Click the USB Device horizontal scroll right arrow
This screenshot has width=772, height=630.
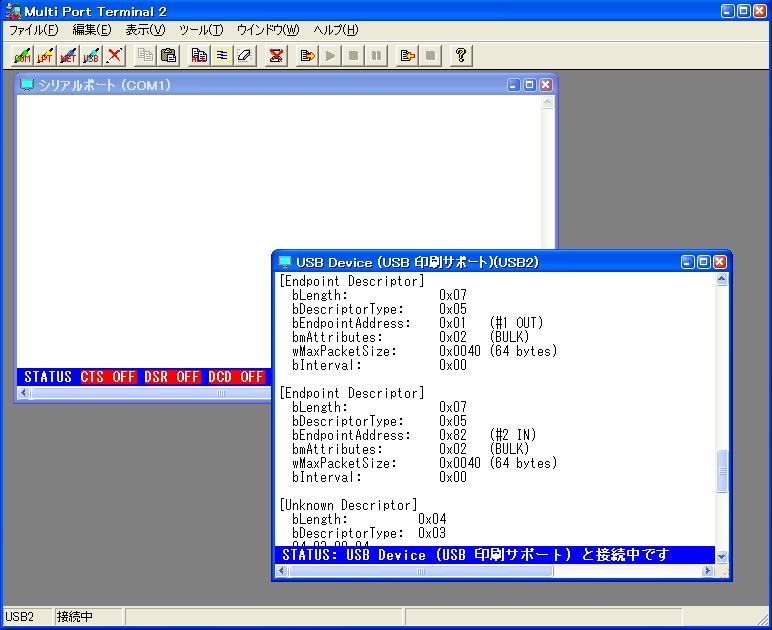pyautogui.click(x=708, y=571)
